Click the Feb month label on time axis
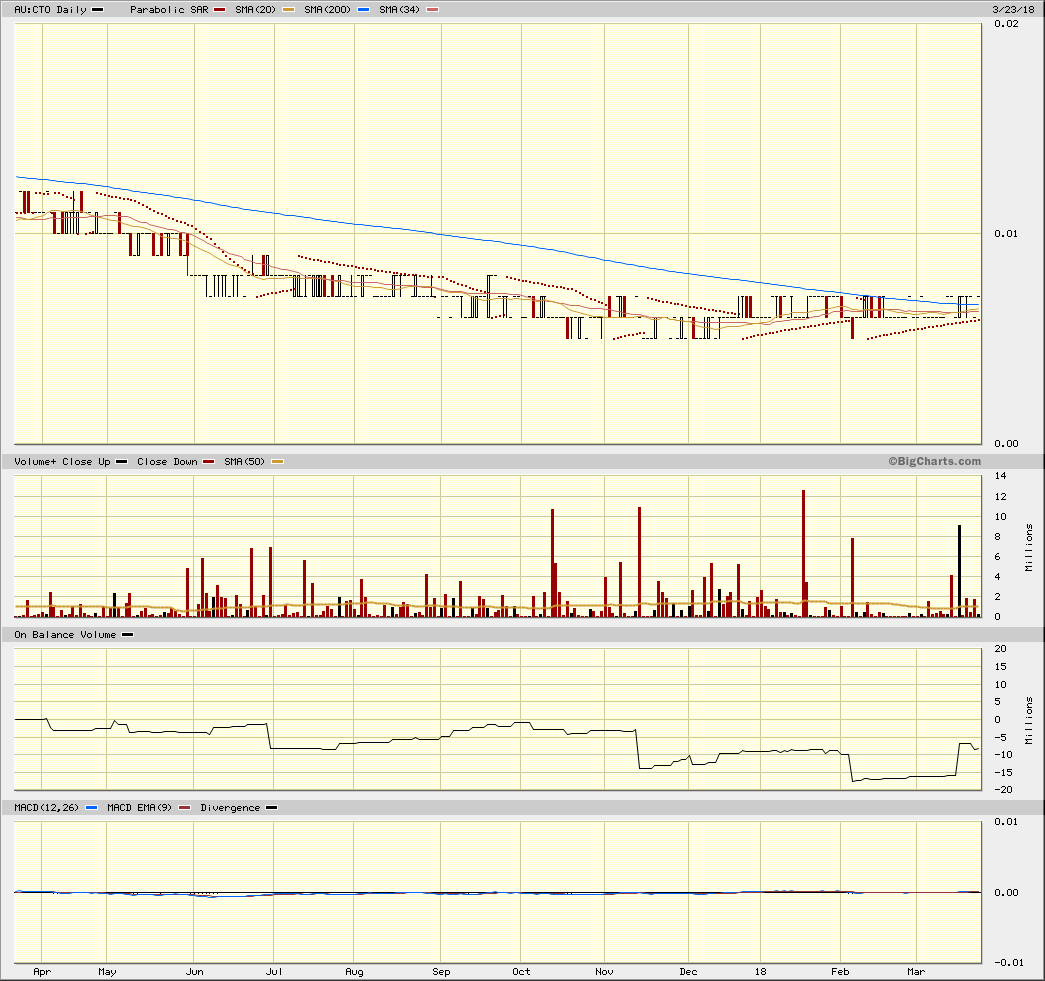Viewport: 1045px width, 981px height. tap(840, 972)
